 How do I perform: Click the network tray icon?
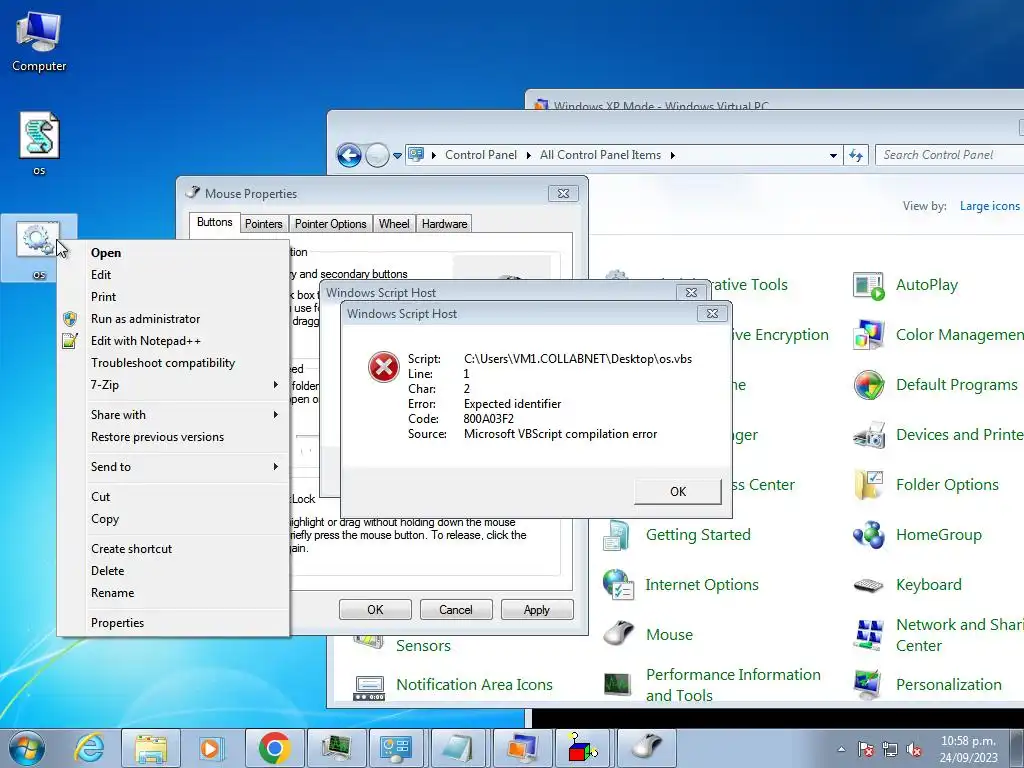pyautogui.click(x=889, y=750)
